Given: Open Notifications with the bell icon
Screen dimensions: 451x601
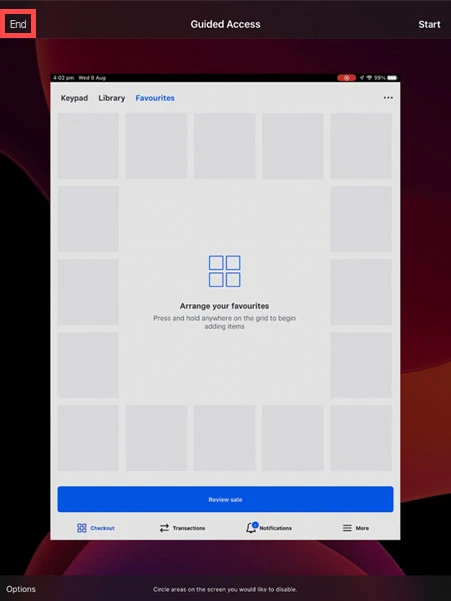Looking at the screenshot, I should (x=269, y=528).
